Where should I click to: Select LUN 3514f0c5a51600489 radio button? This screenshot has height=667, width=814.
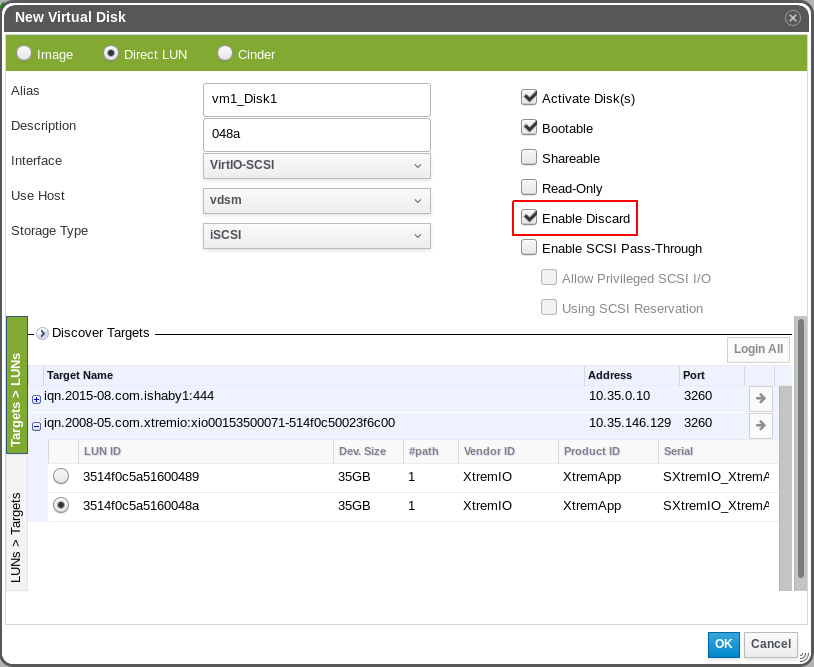click(61, 477)
